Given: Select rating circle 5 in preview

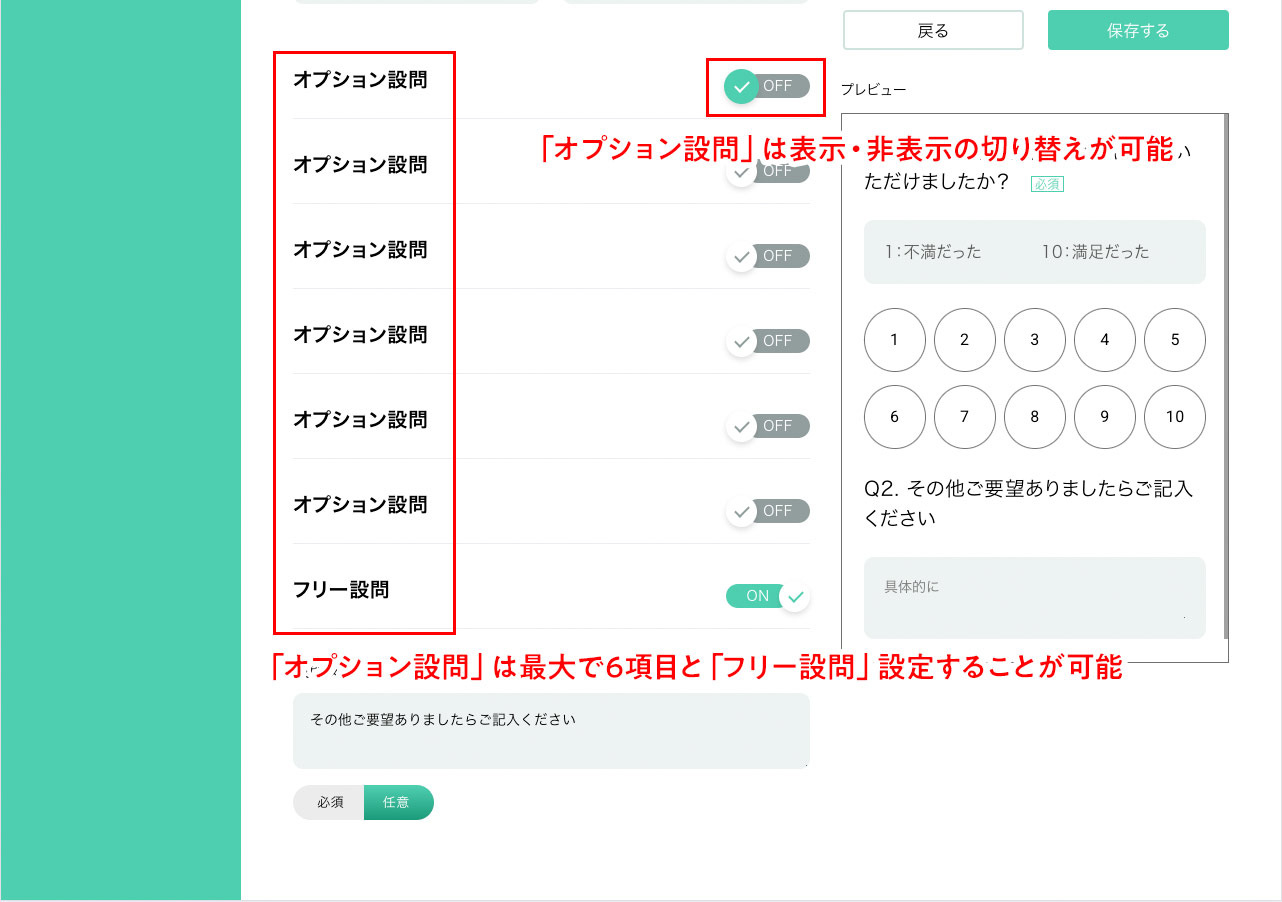Looking at the screenshot, I should coord(1175,340).
